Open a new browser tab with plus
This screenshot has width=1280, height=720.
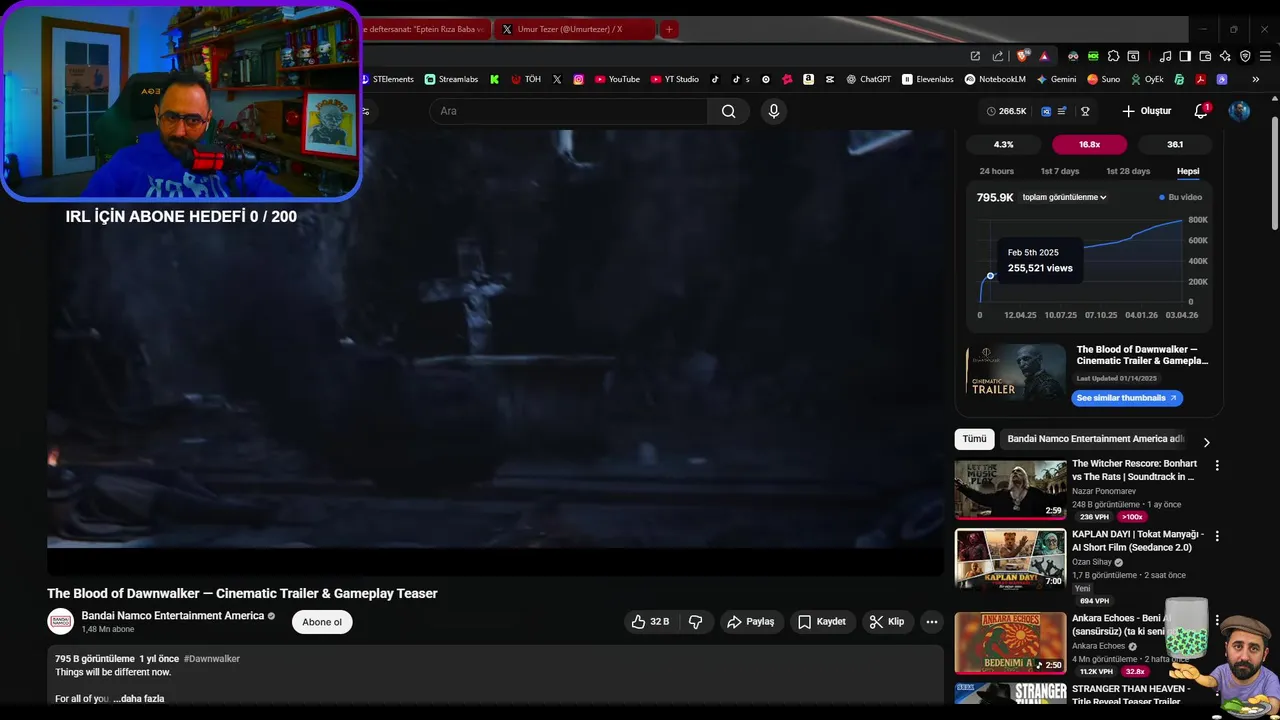669,29
